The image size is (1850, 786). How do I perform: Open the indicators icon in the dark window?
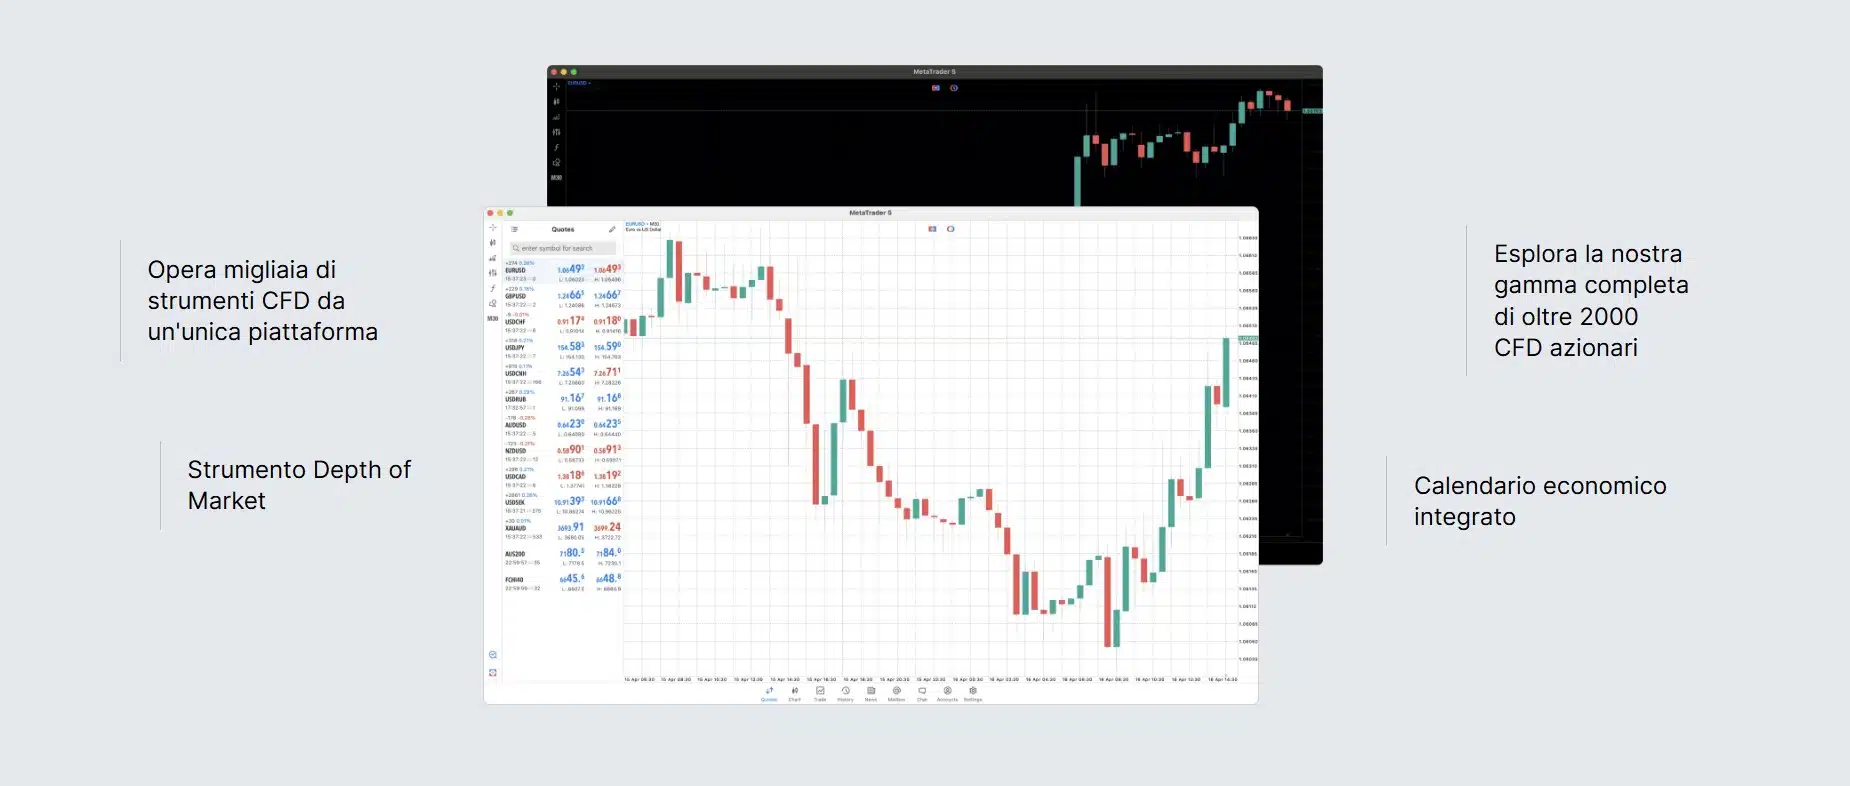click(556, 117)
